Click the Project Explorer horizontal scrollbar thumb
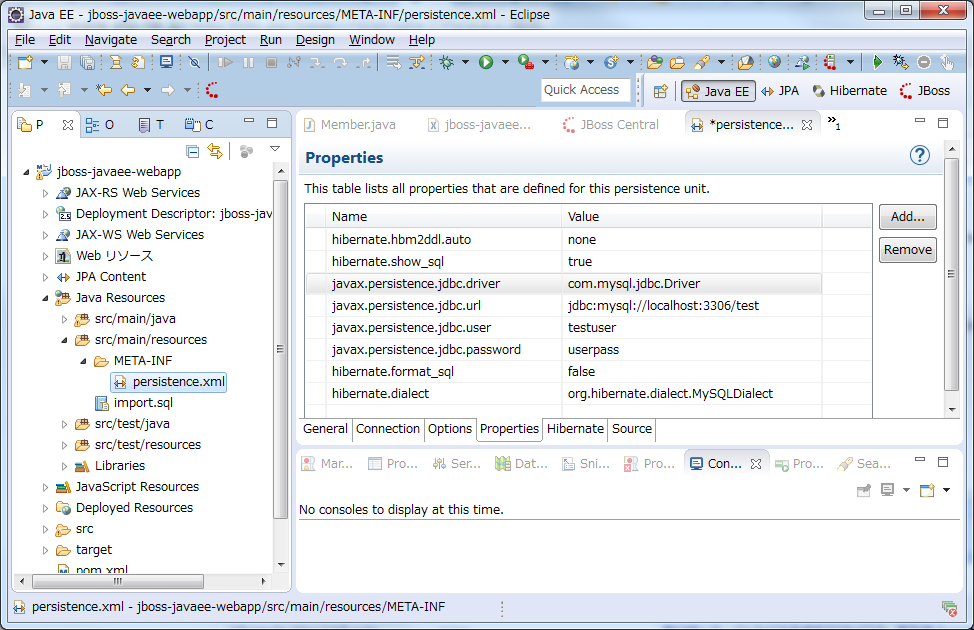The height and width of the screenshot is (630, 974). point(118,582)
